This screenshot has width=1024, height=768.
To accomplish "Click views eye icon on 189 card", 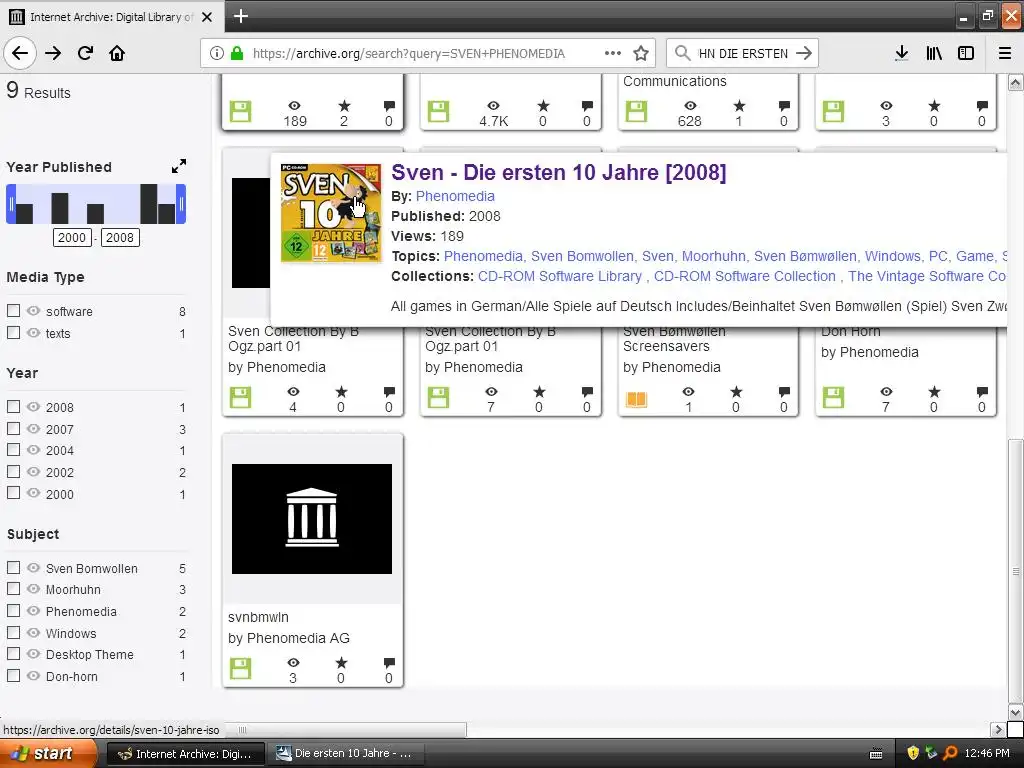I will tap(295, 106).
